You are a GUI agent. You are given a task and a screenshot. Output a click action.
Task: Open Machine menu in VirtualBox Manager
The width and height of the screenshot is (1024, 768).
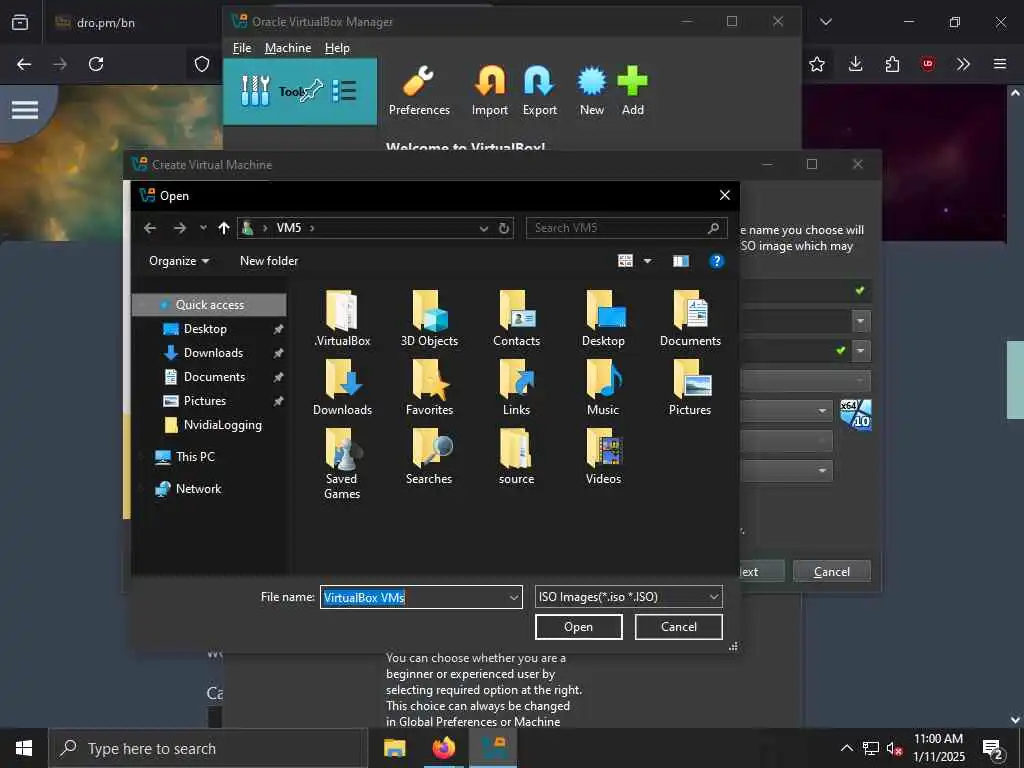(x=288, y=48)
